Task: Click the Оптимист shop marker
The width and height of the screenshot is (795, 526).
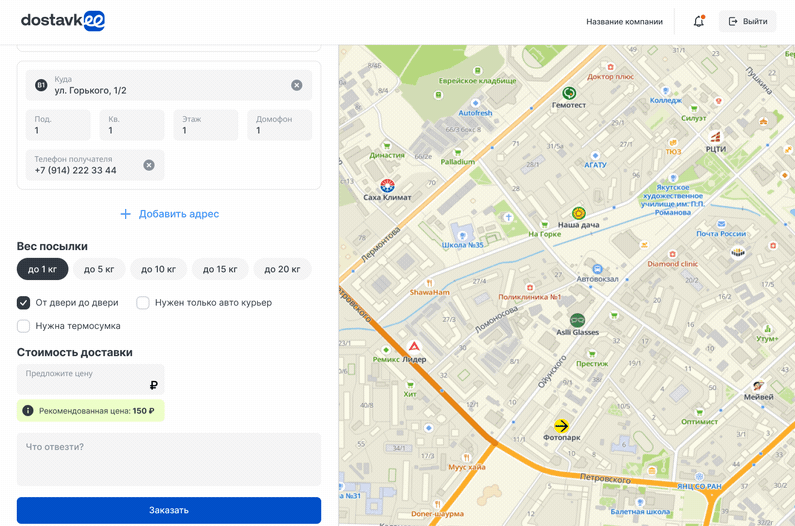Action: (700, 412)
